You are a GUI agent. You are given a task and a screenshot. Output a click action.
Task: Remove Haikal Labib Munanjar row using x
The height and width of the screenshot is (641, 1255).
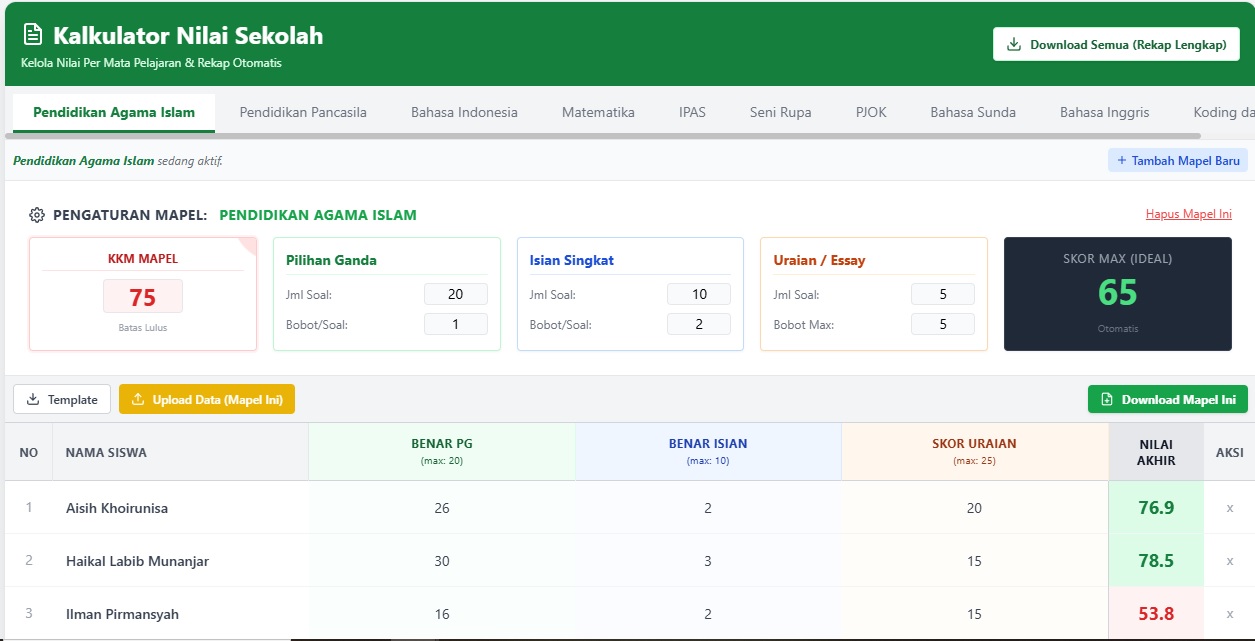1229,561
